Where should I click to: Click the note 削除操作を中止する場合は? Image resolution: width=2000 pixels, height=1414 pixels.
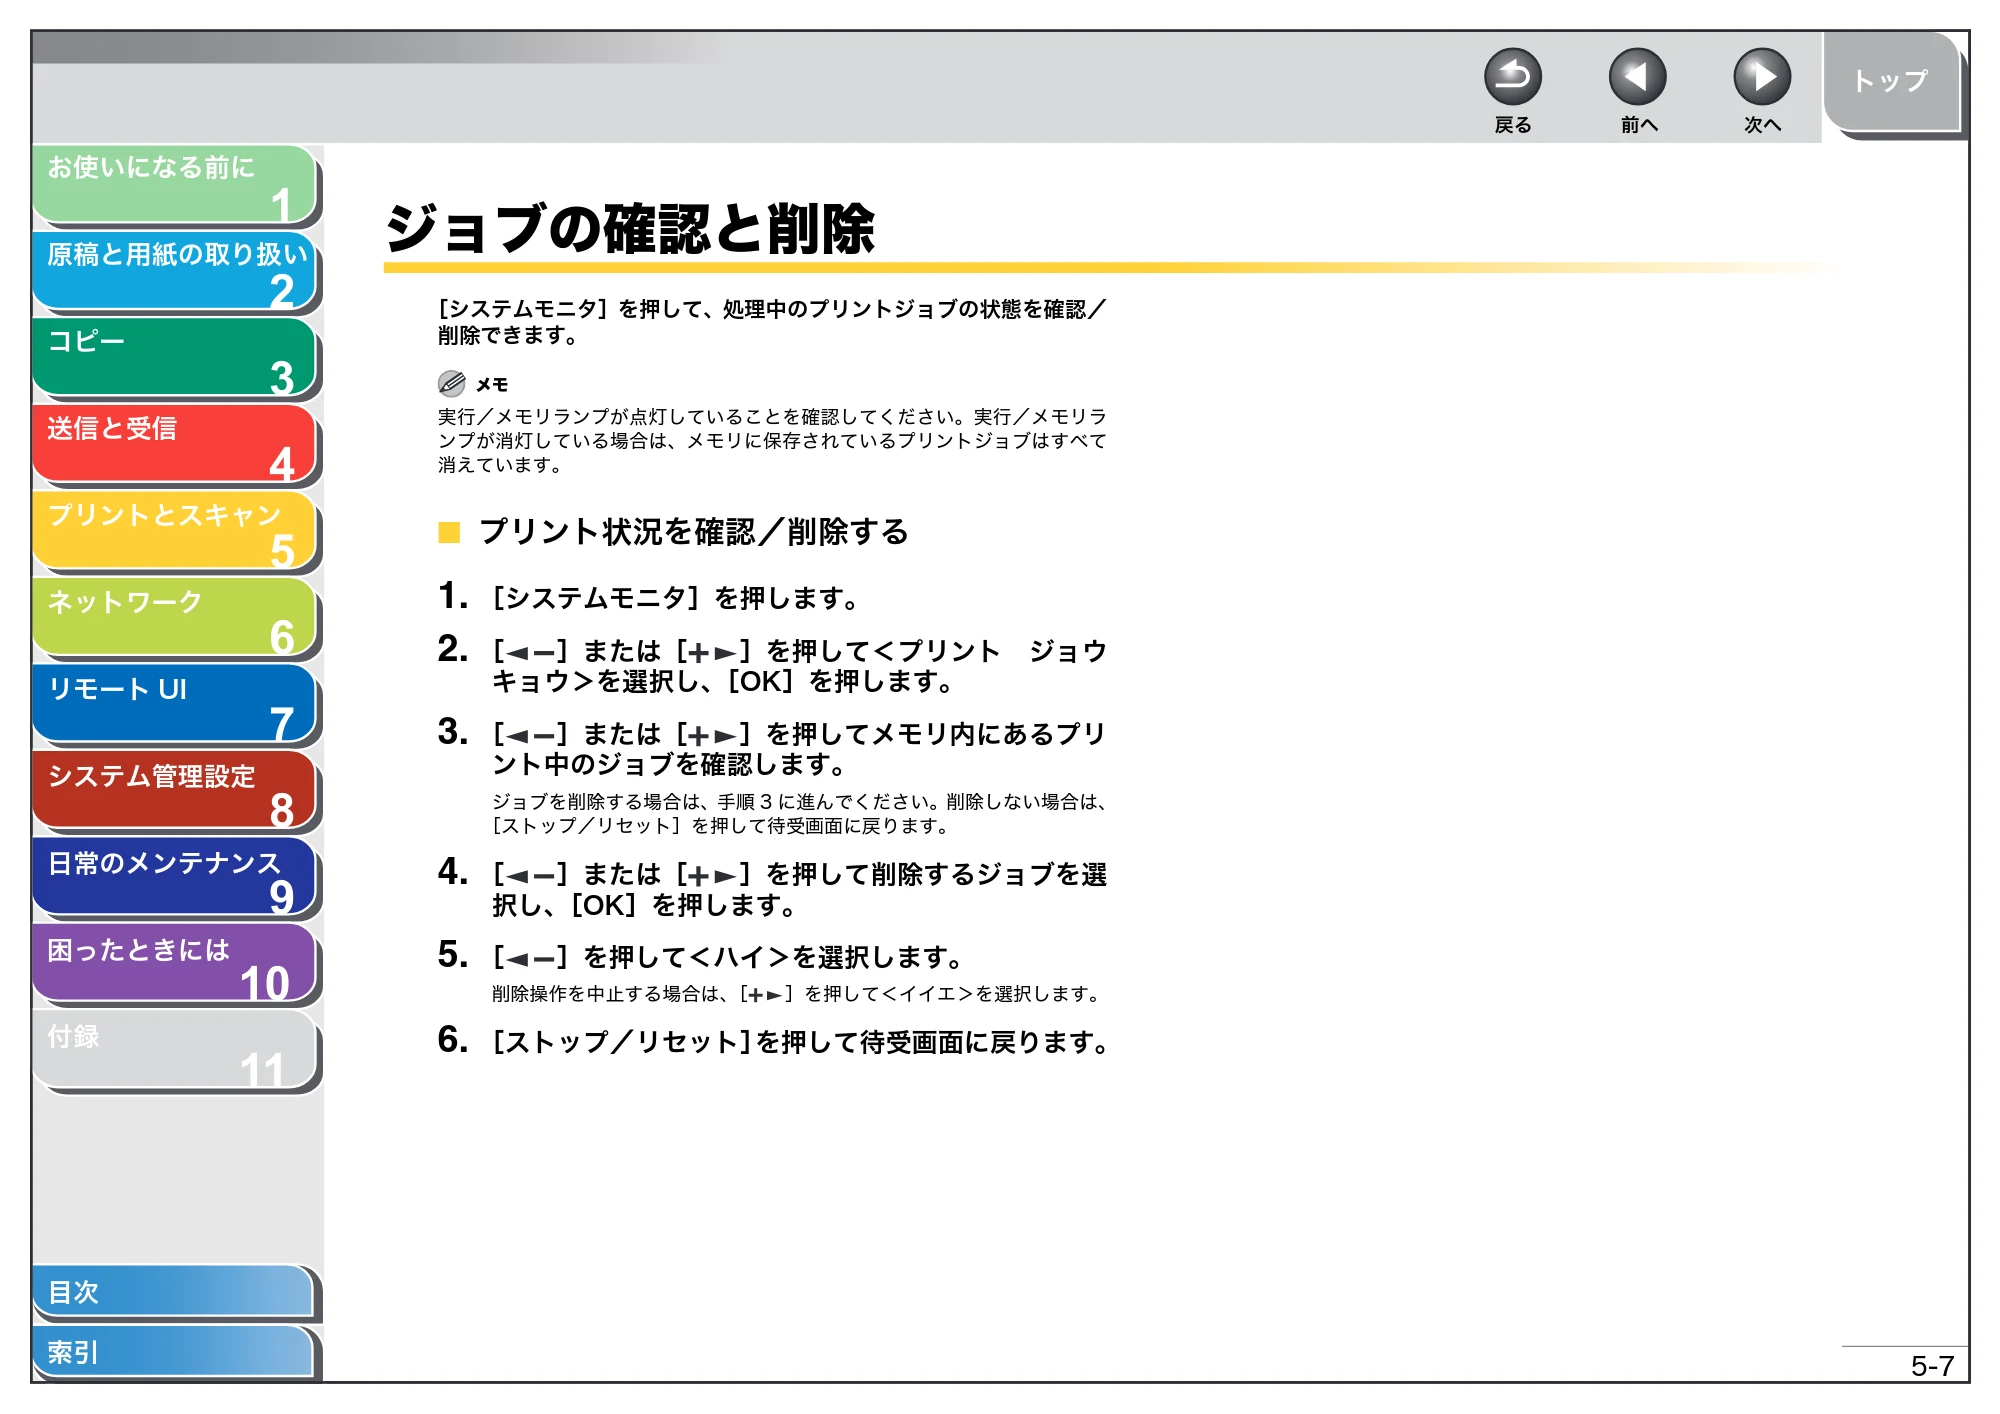point(798,994)
